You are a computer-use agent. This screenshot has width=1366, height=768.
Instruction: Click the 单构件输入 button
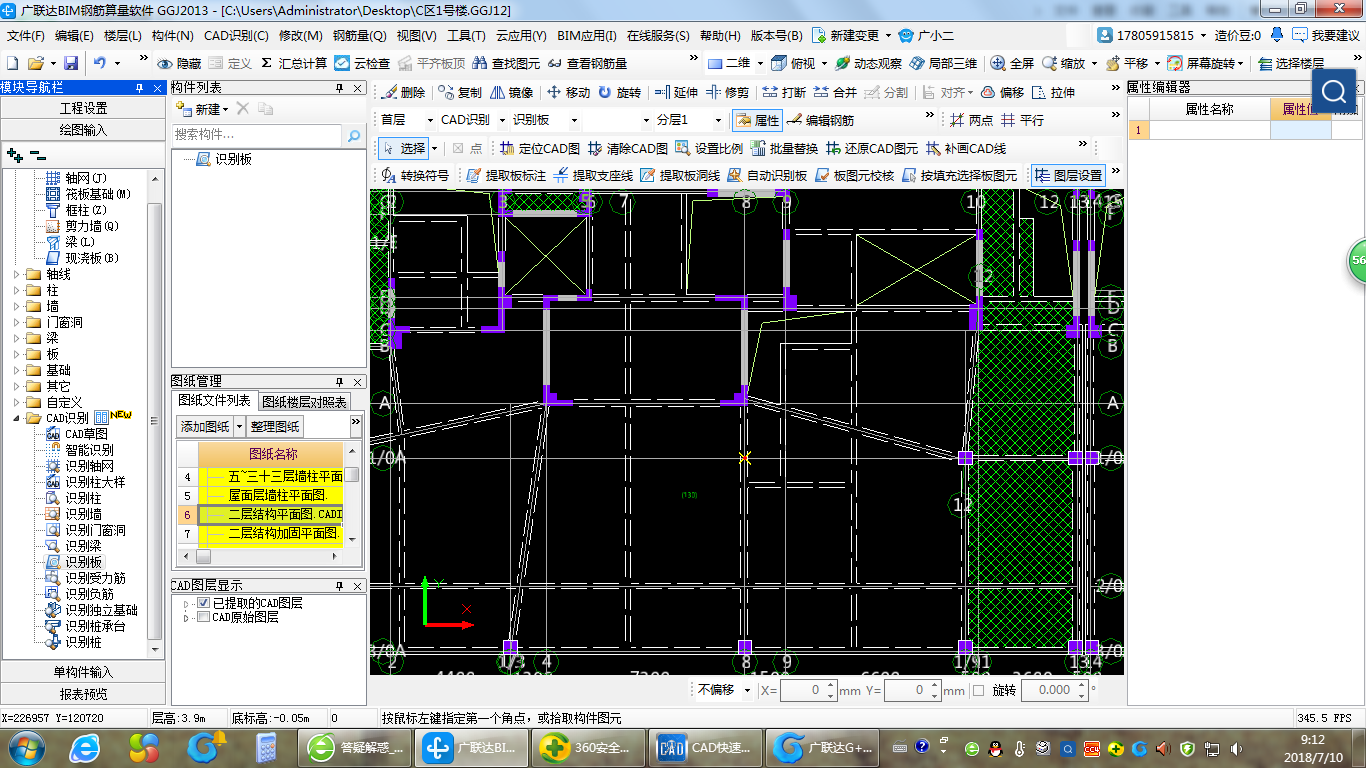(x=82, y=672)
